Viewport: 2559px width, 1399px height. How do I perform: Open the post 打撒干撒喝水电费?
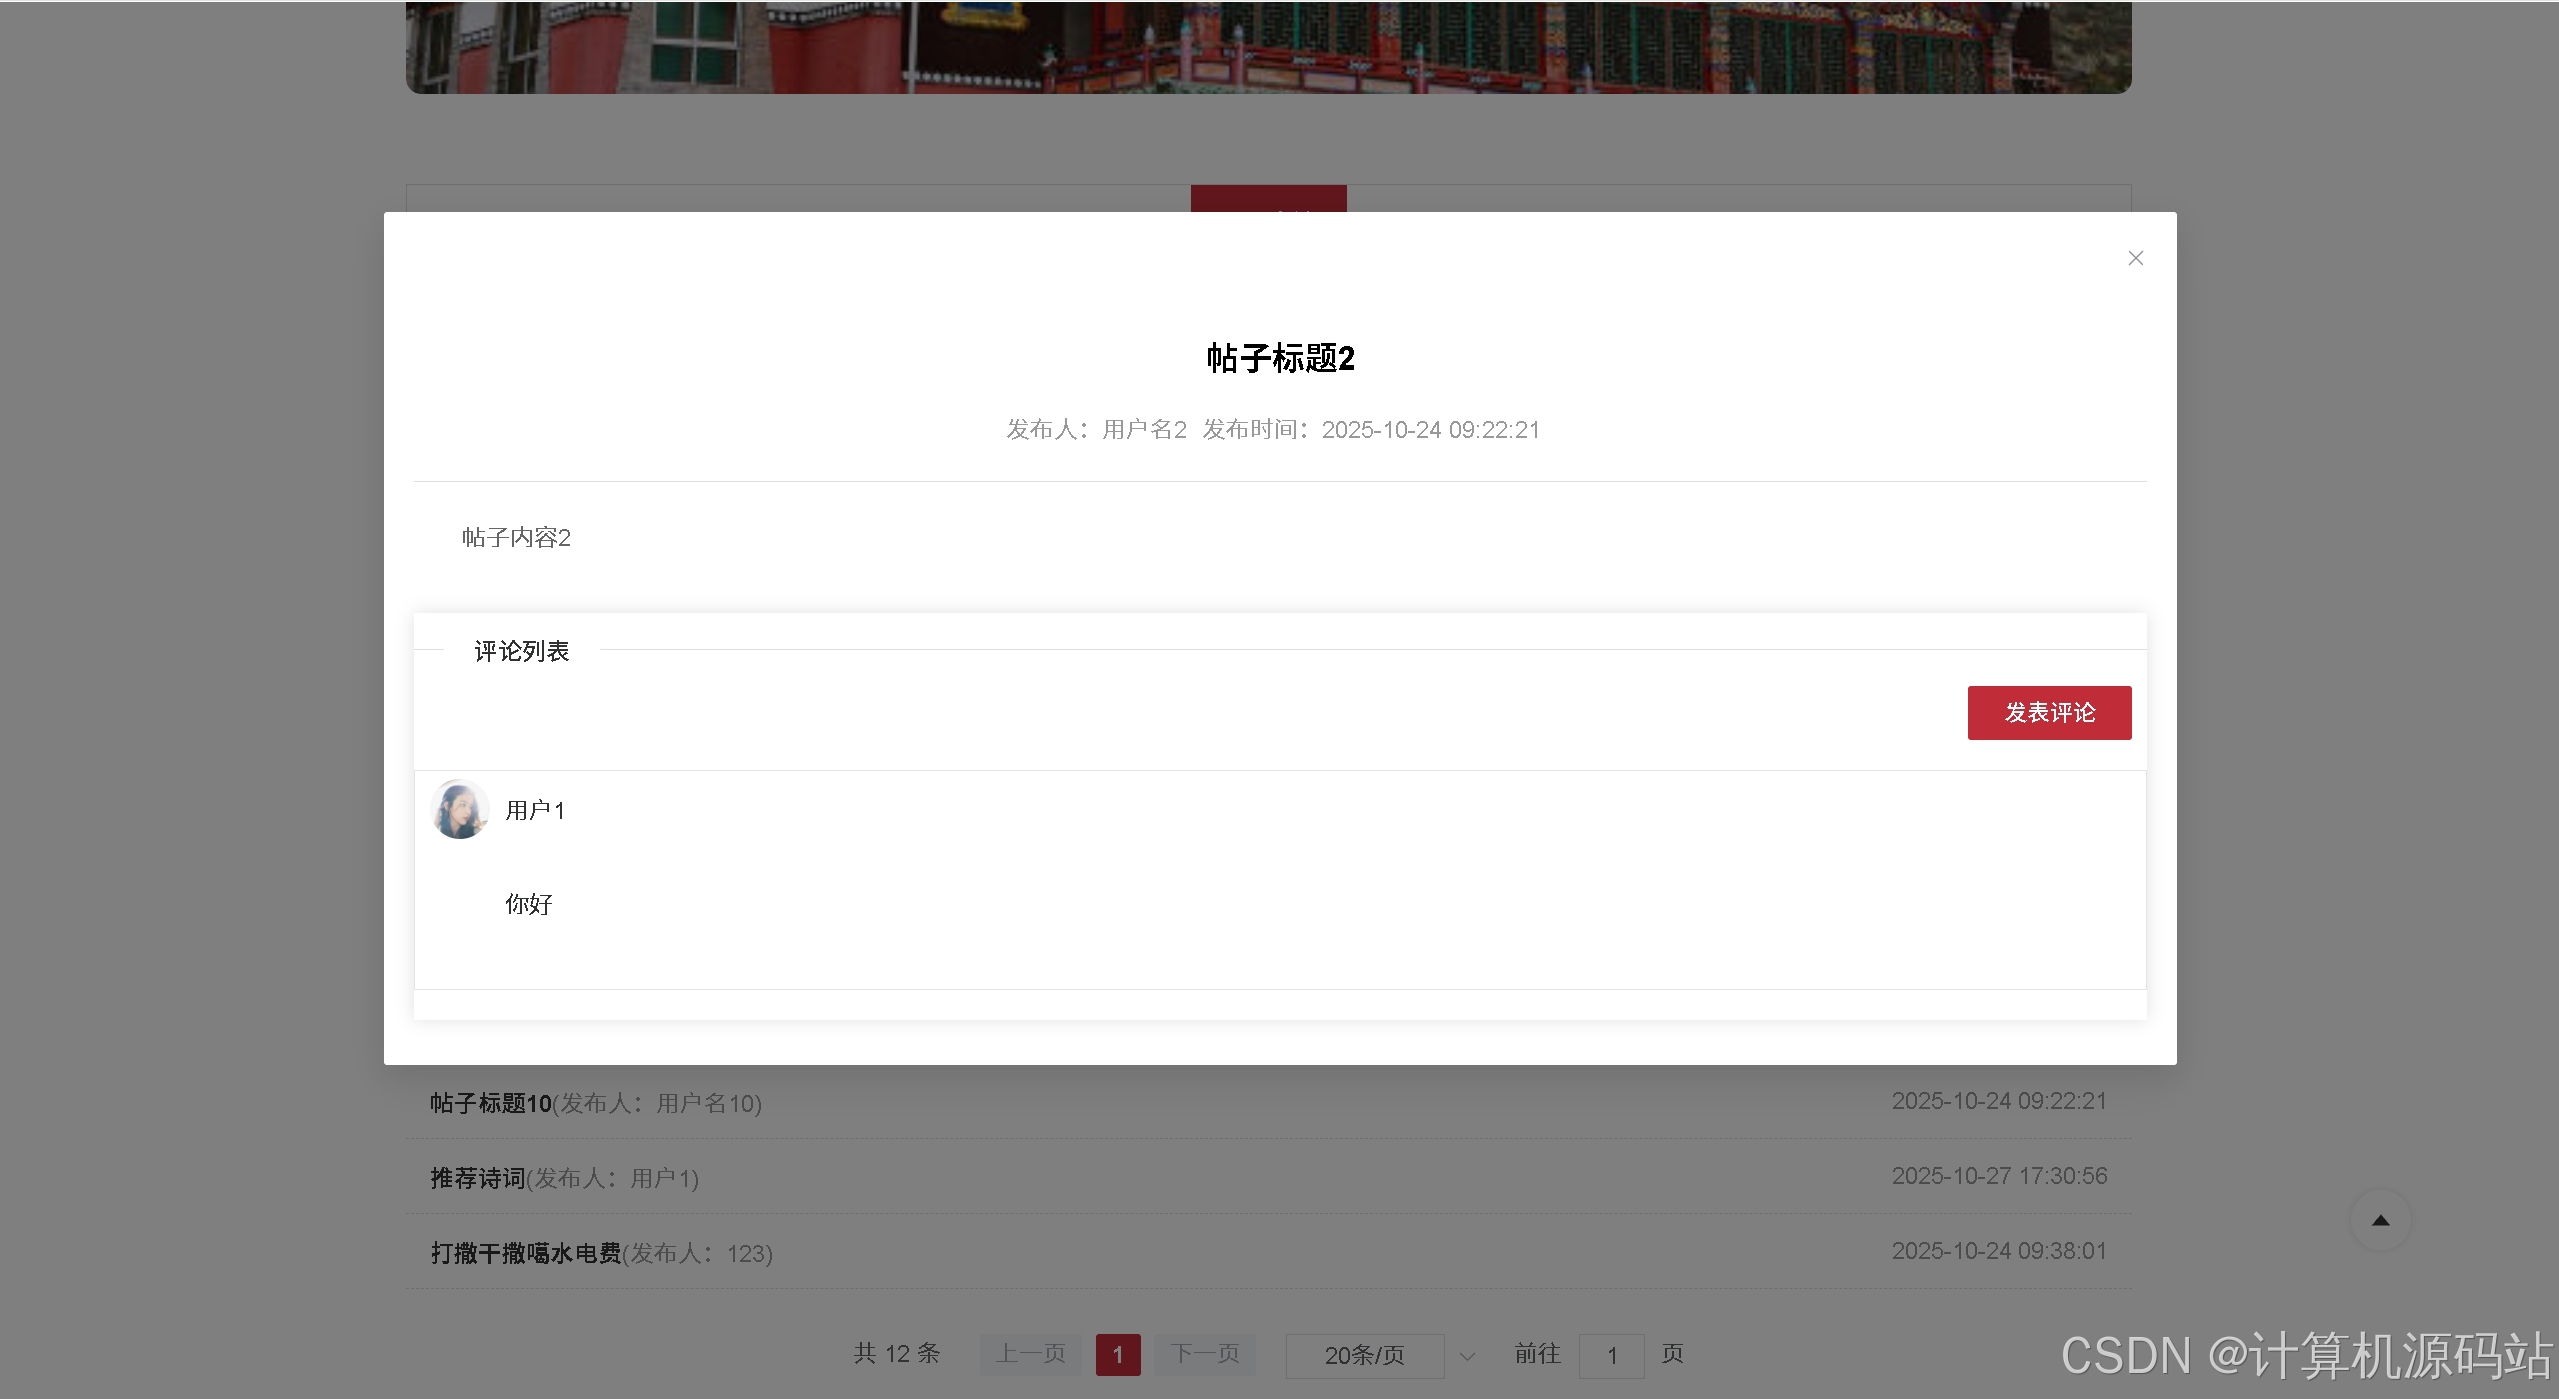click(526, 1253)
